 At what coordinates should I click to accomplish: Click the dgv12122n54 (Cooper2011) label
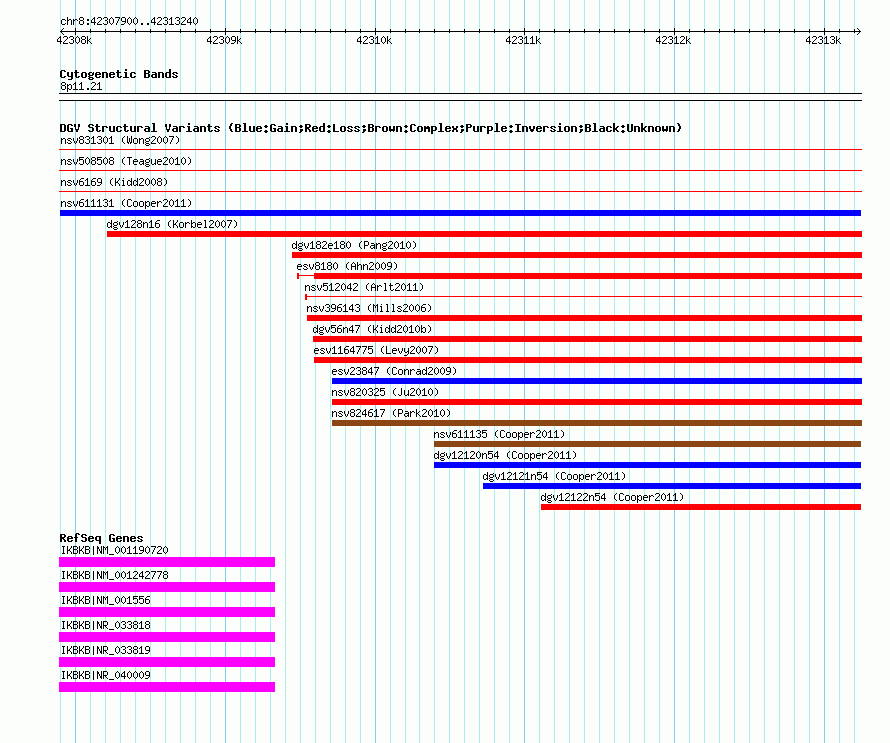612,497
